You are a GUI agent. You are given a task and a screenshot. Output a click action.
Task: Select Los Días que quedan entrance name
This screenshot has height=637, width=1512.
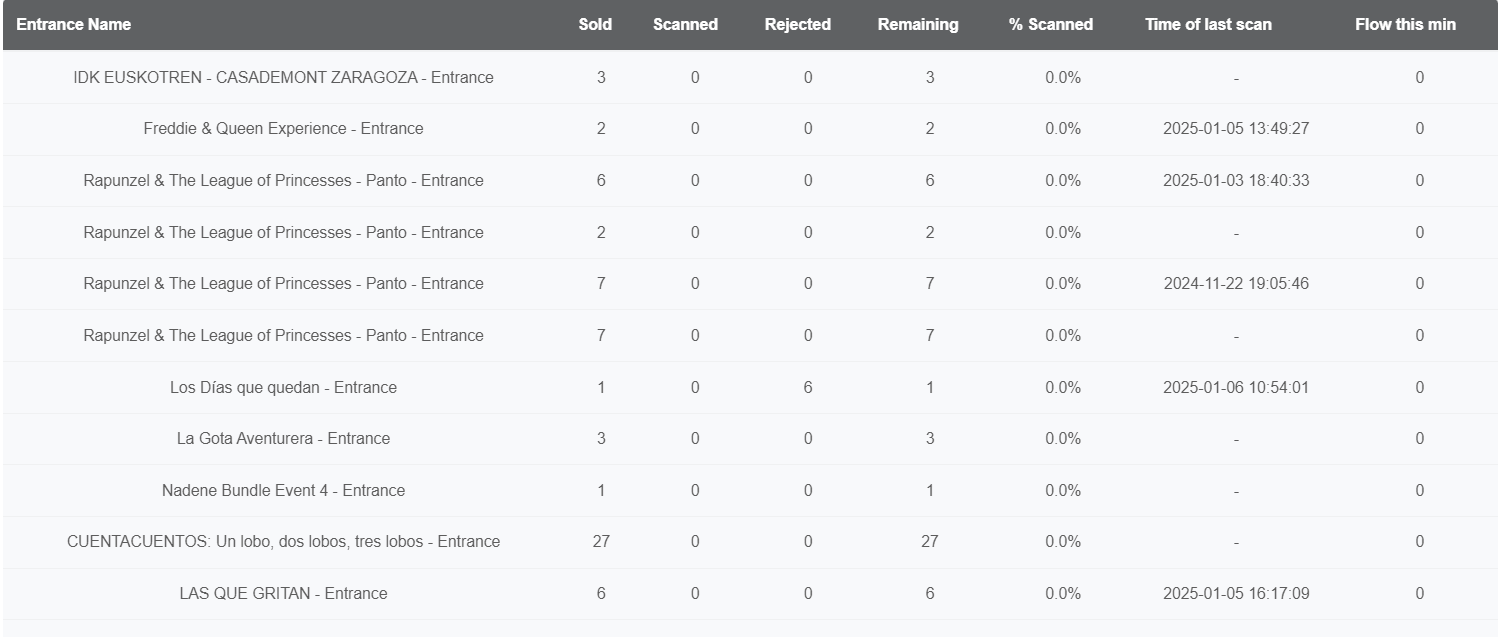[283, 387]
